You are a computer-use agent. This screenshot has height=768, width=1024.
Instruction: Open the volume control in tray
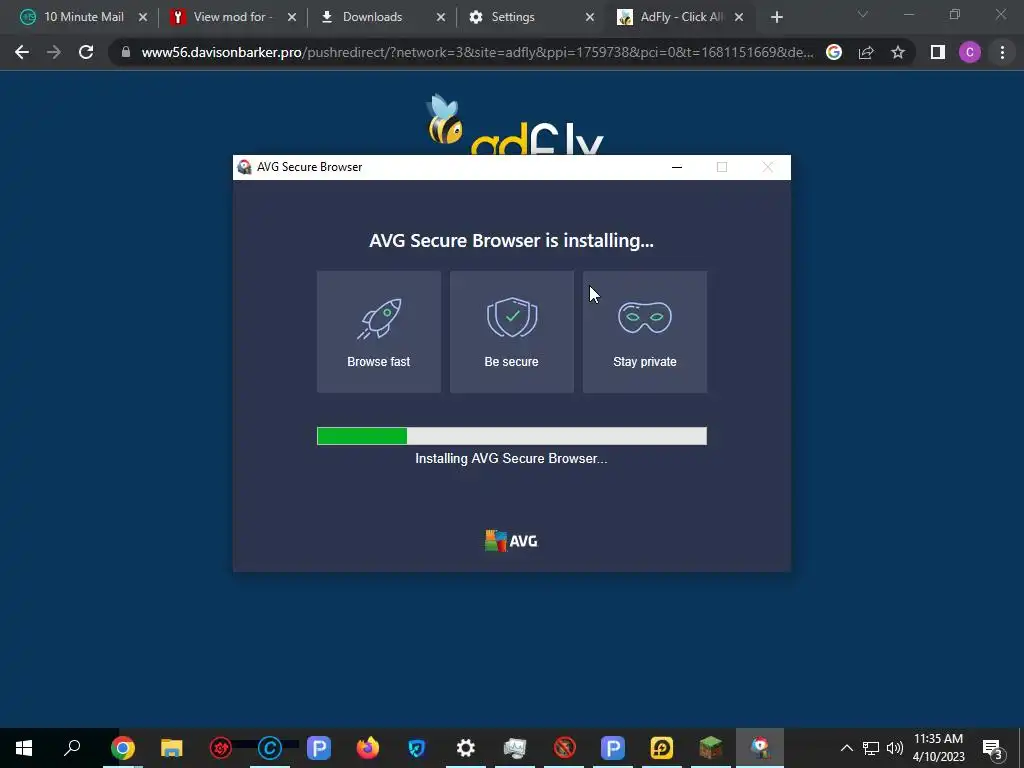(x=895, y=748)
